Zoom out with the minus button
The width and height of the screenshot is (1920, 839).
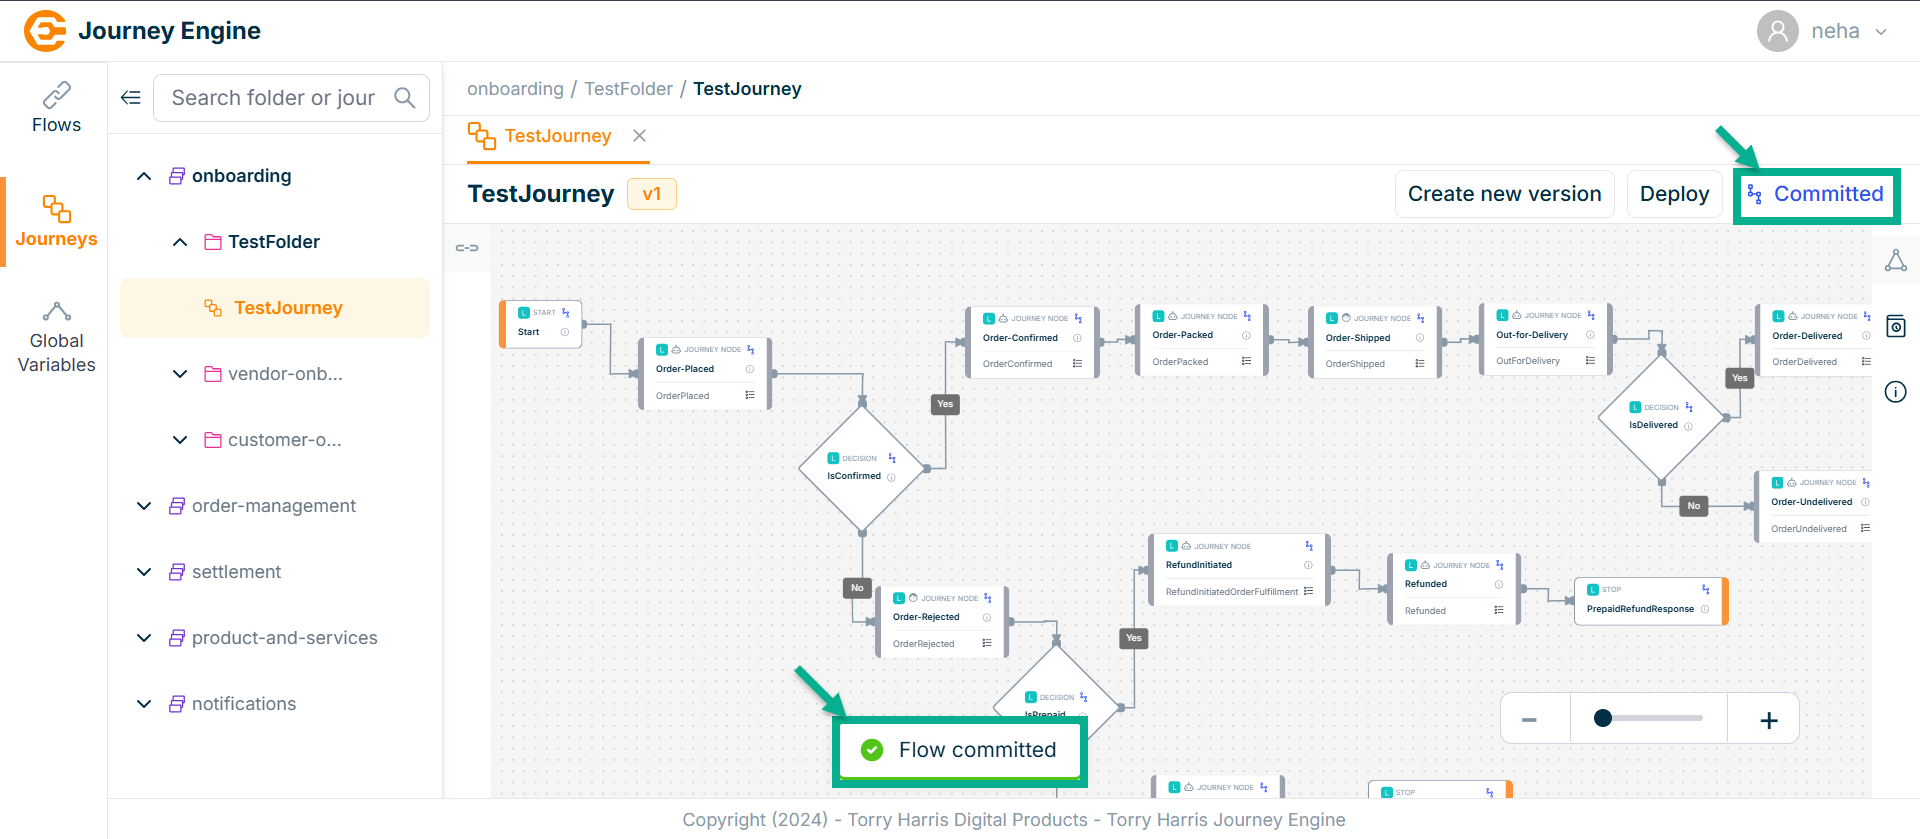tap(1529, 720)
